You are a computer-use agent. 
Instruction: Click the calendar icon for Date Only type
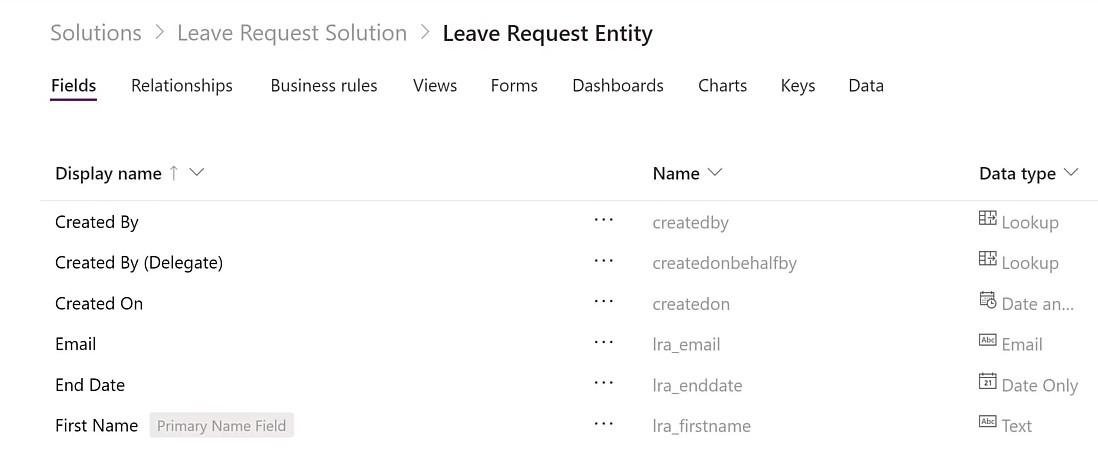pyautogui.click(x=987, y=382)
